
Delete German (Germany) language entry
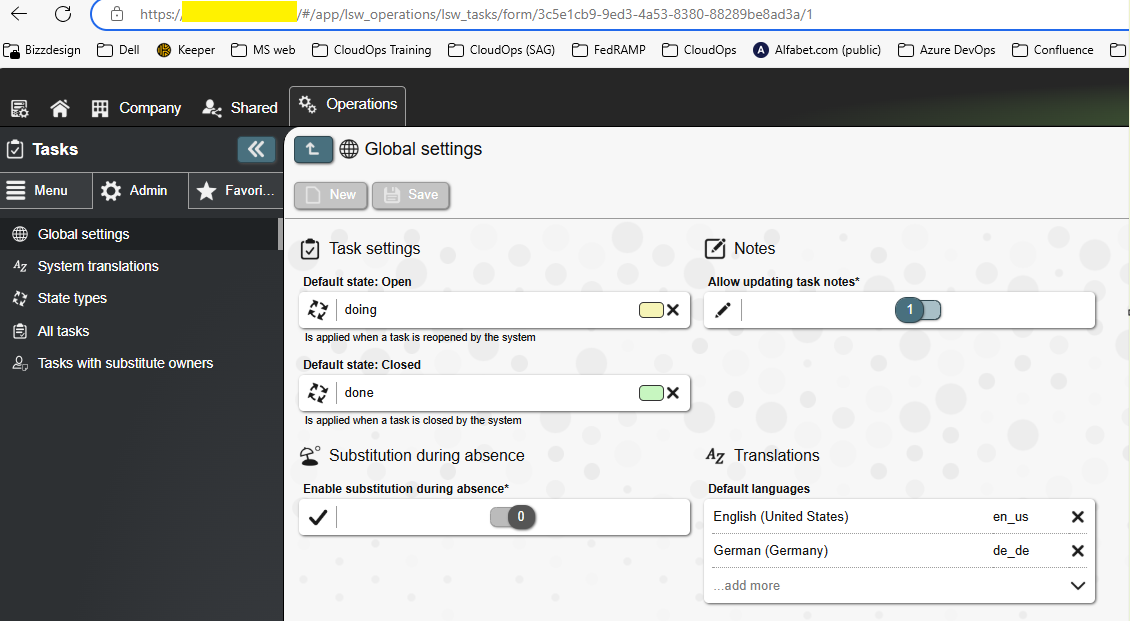pos(1077,551)
